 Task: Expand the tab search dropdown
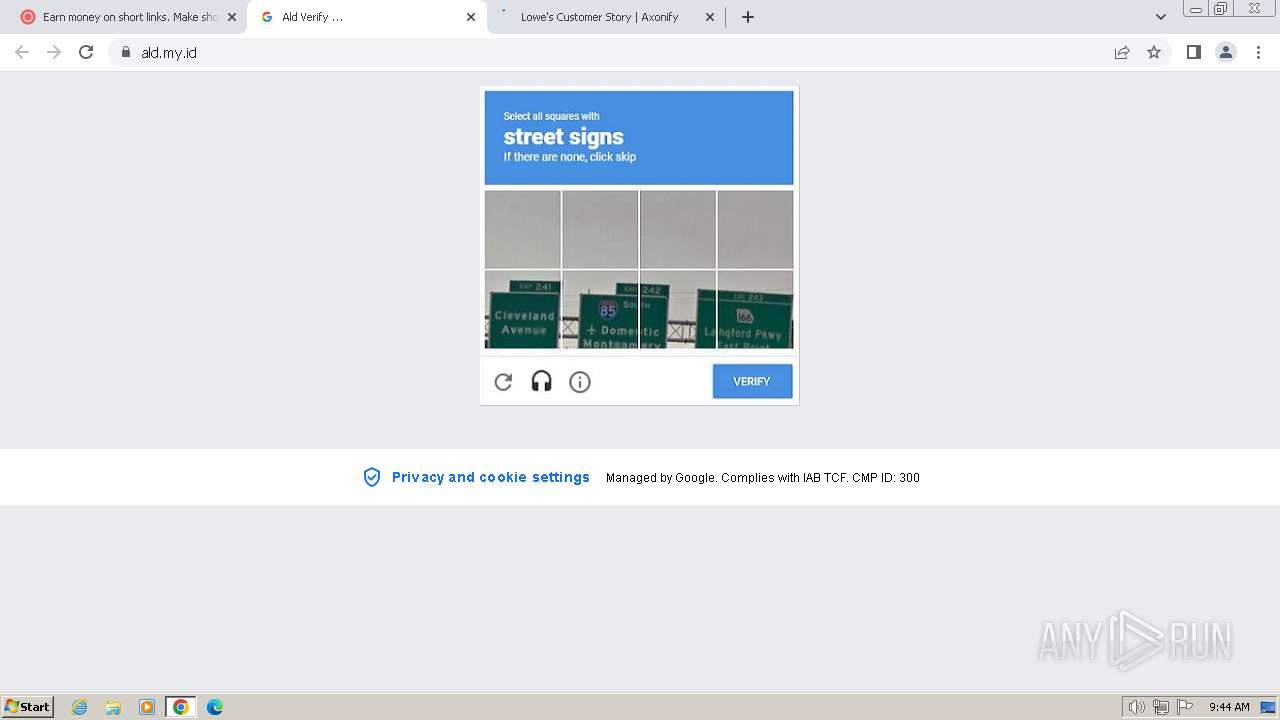(1161, 17)
